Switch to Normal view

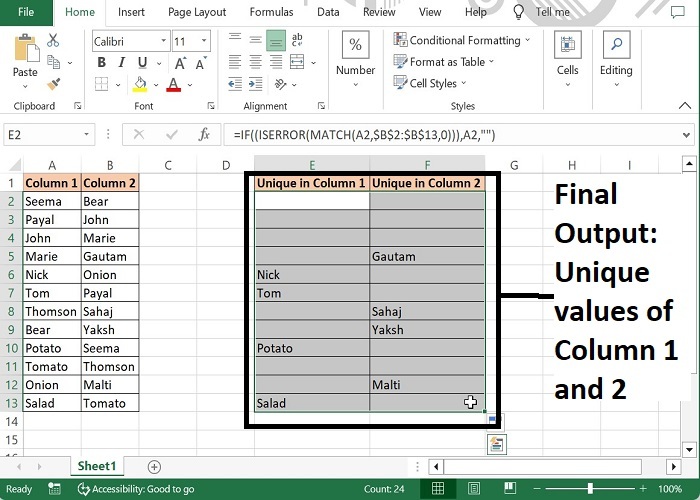point(438,488)
